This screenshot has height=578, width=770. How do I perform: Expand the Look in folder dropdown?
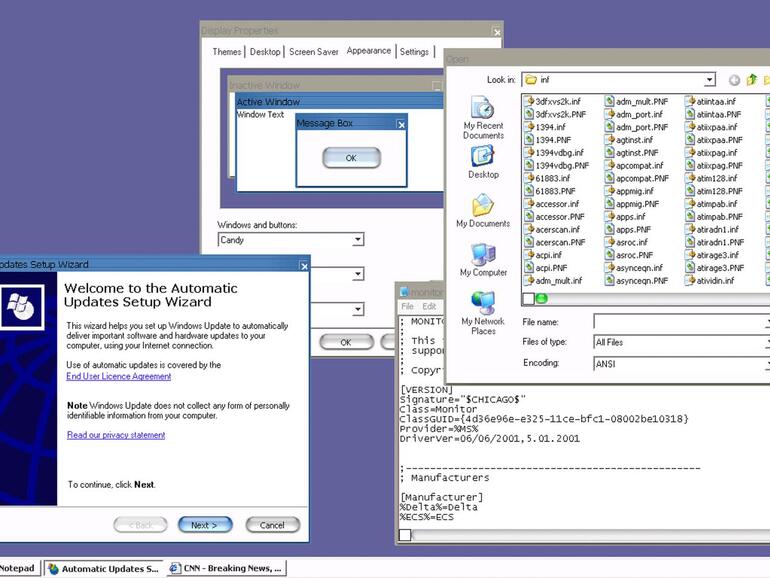(709, 80)
